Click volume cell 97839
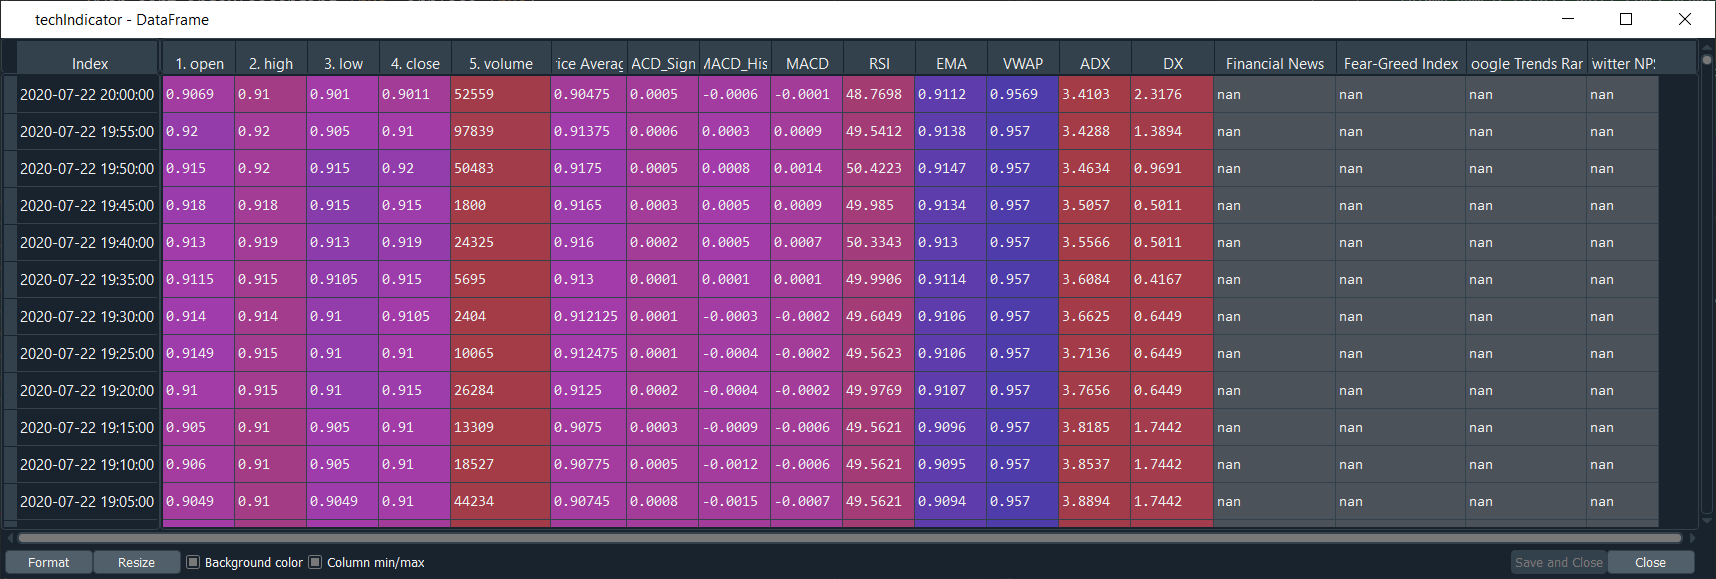Image resolution: width=1716 pixels, height=579 pixels. (501, 131)
